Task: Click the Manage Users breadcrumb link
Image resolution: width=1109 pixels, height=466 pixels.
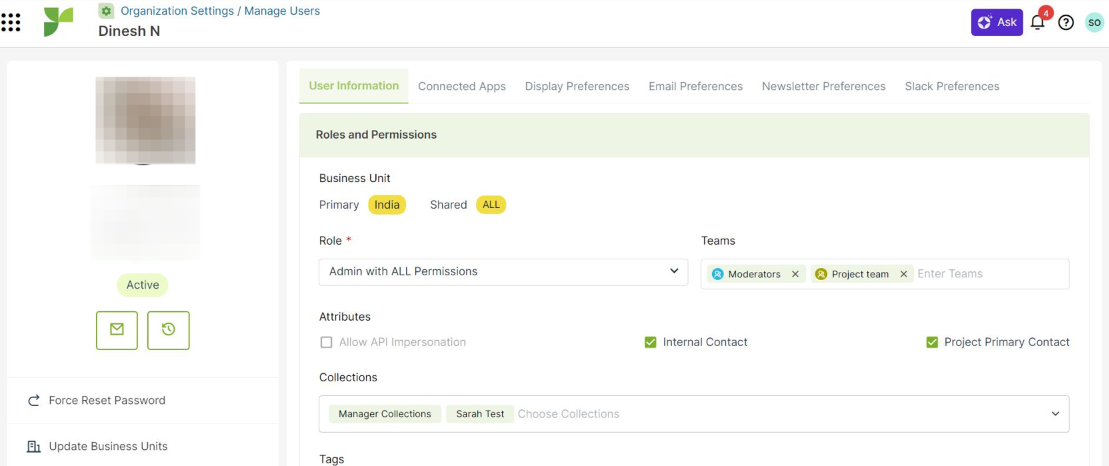Action: click(282, 11)
